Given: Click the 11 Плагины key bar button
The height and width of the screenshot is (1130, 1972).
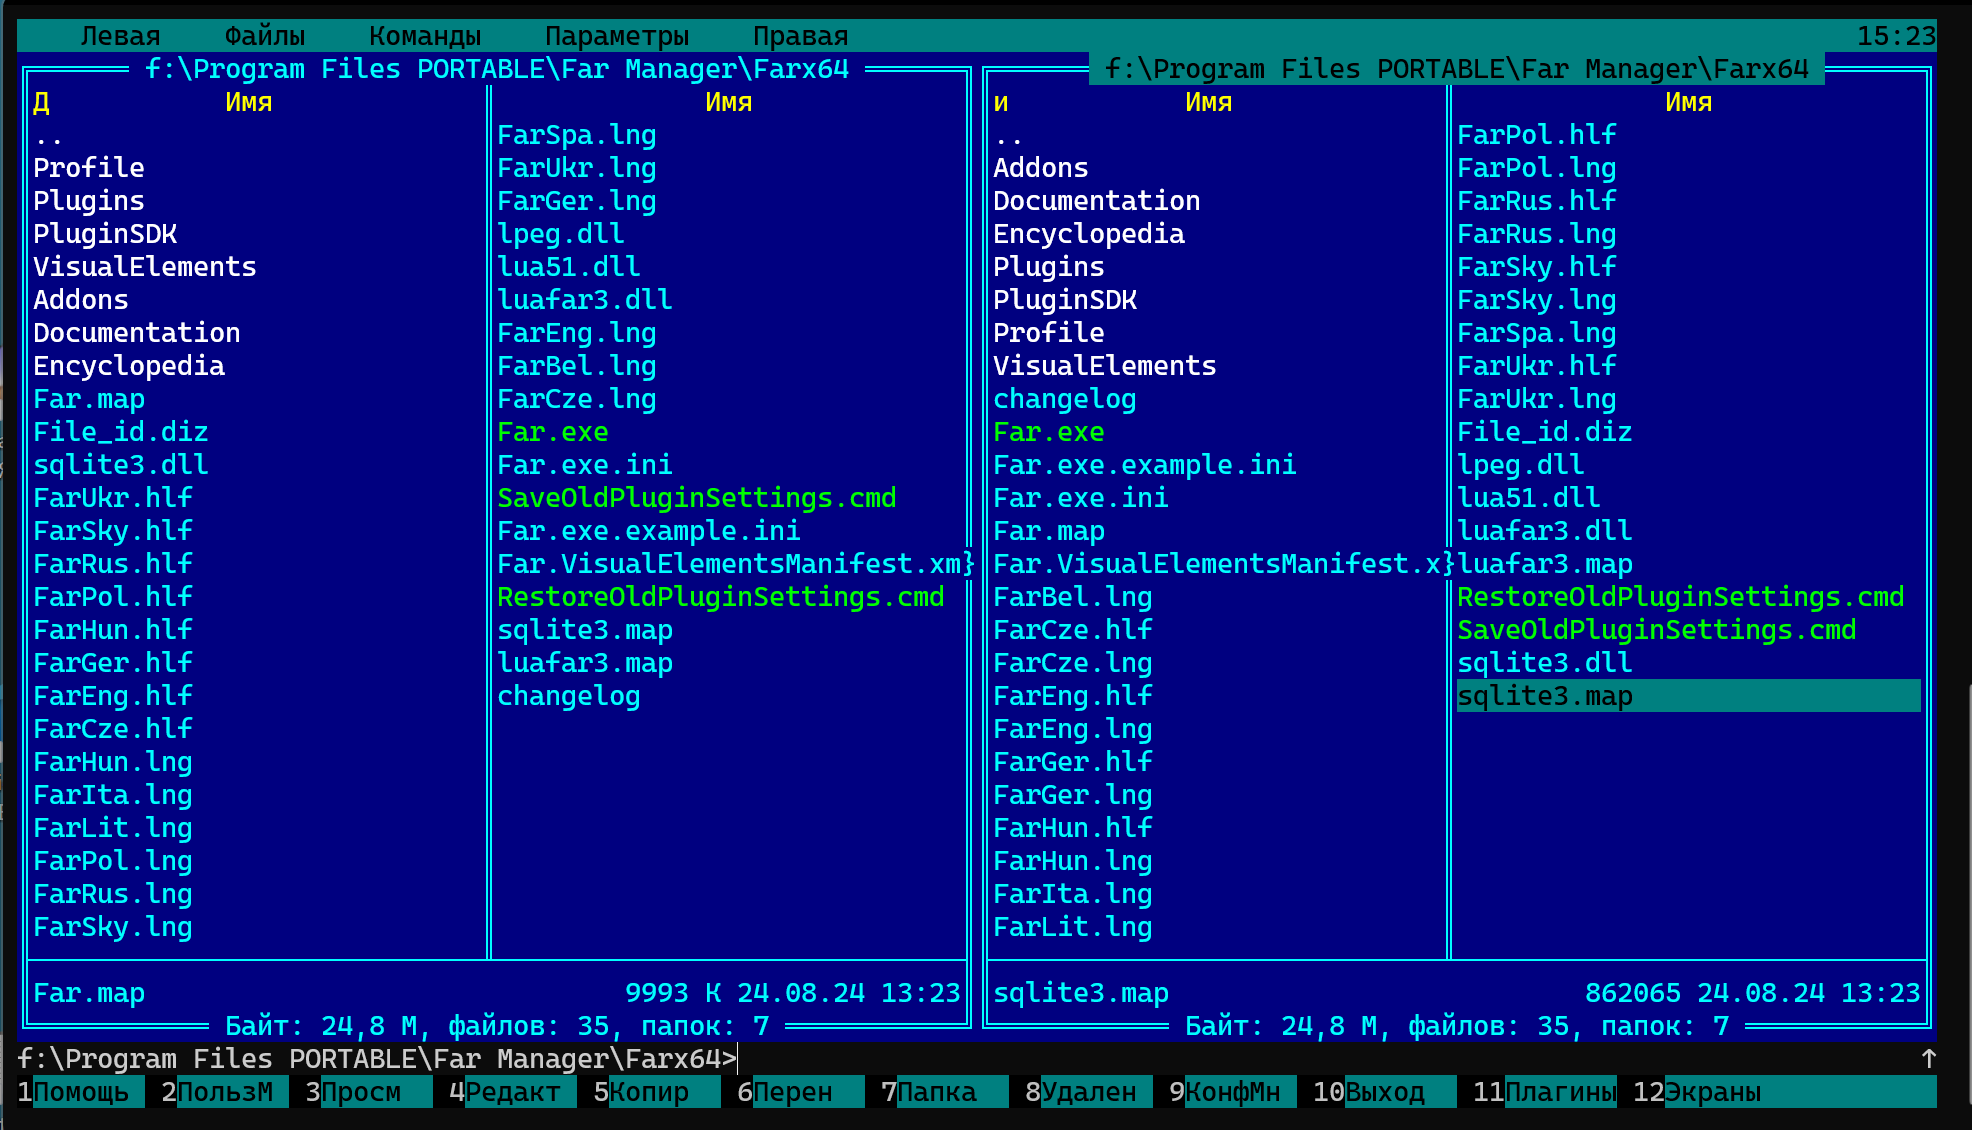Looking at the screenshot, I should 1545,1092.
